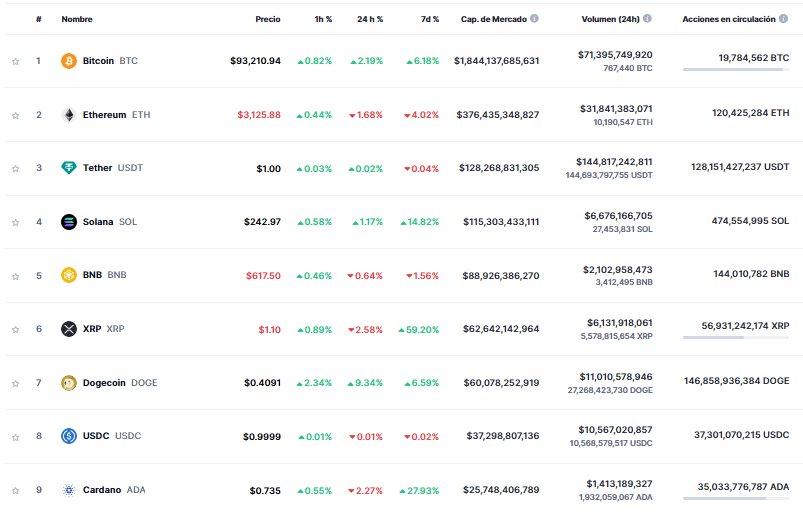803x512 pixels.
Task: Mark Cardano as favorite with star
Action: pyautogui.click(x=15, y=490)
